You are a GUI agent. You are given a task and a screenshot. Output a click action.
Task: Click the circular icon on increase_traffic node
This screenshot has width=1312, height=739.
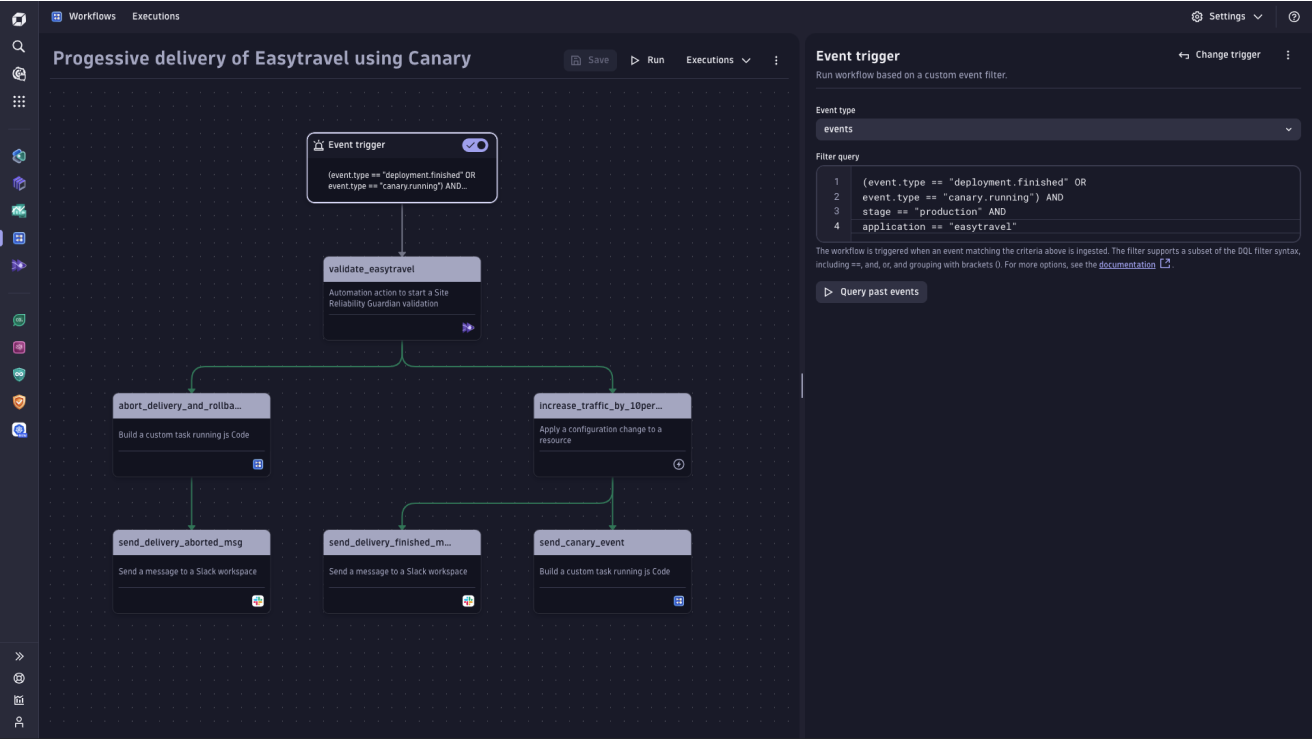pos(679,464)
